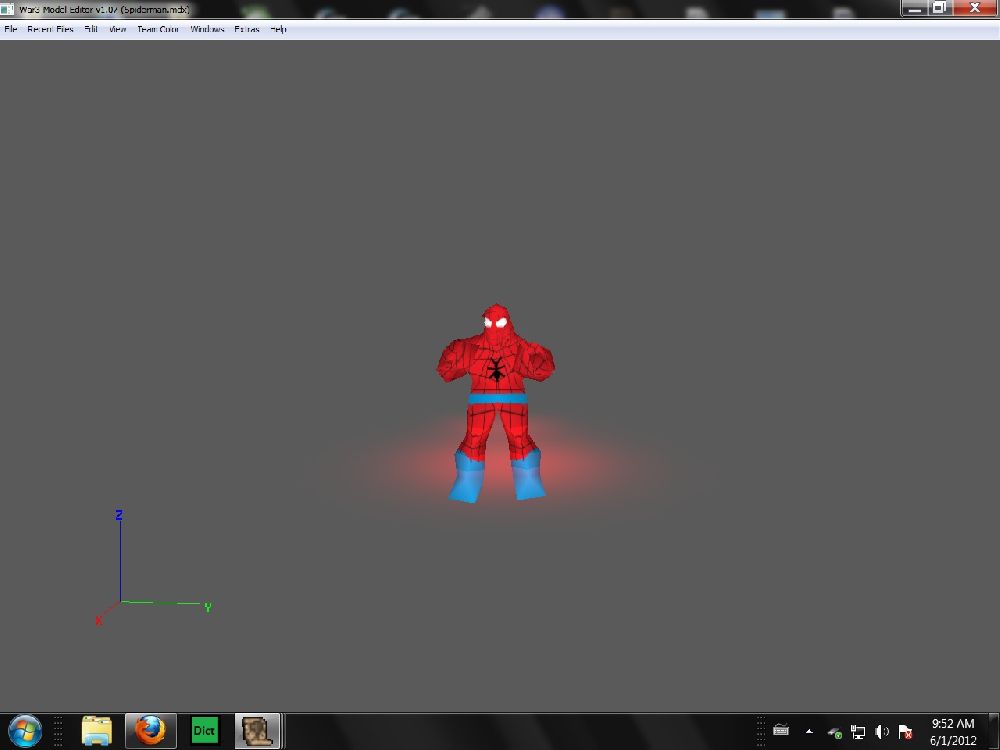Select the War3 Model Editor taskbar button

coord(258,731)
